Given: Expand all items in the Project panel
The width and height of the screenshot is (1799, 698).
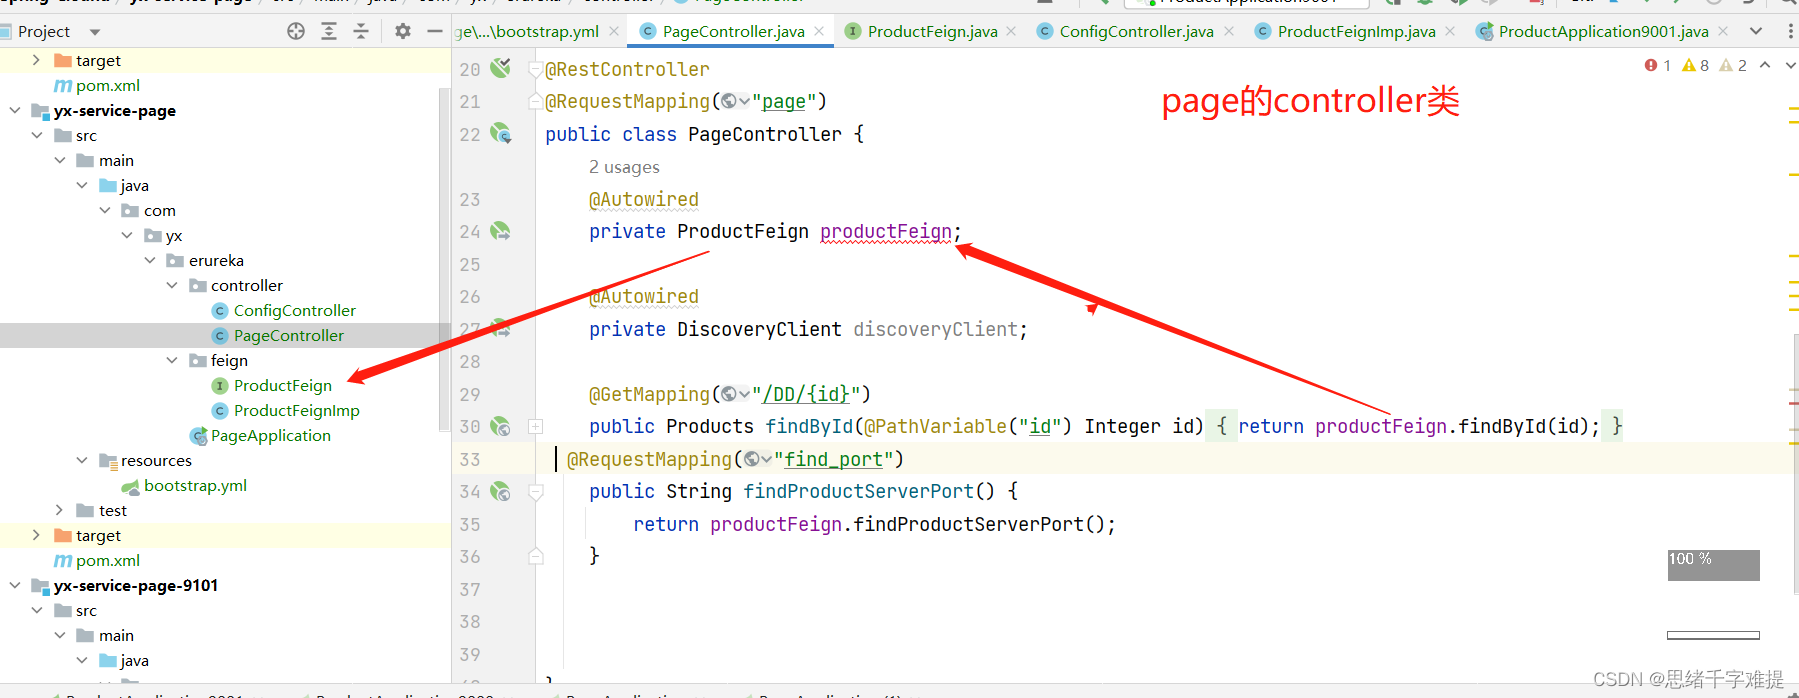Looking at the screenshot, I should coord(329,31).
